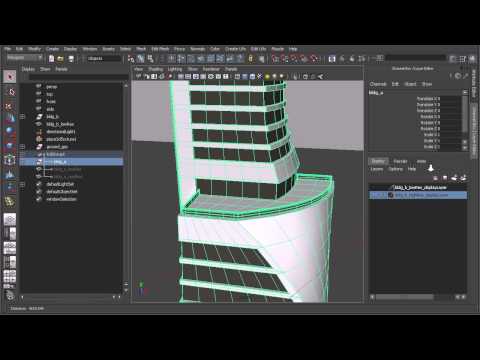Select the Soft Modification tool
This screenshot has height=360, width=480.
(10, 174)
